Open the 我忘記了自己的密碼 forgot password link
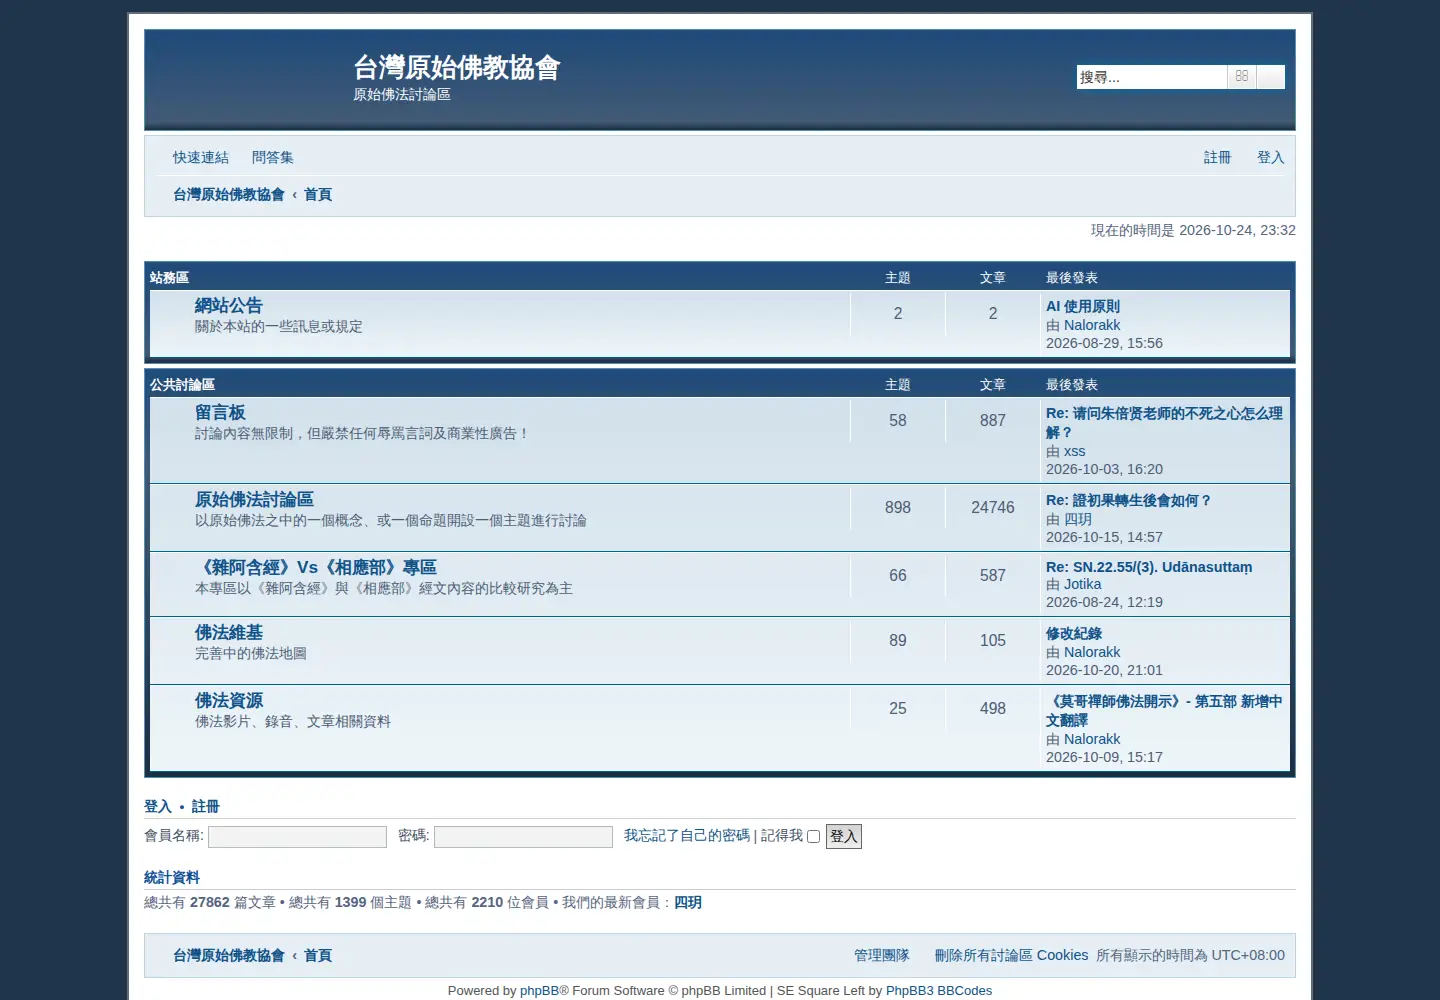 (x=687, y=835)
